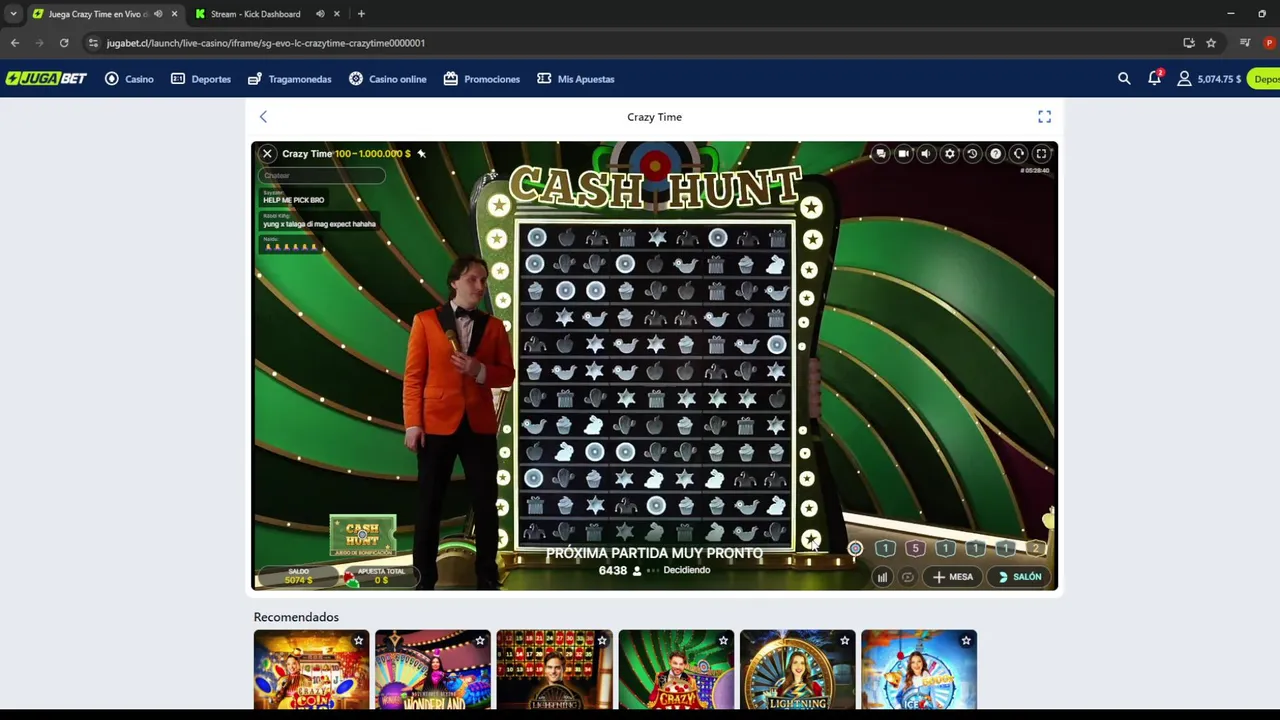1280x720 pixels.
Task: Open the user account balance 5,074.75 $
Action: tap(1209, 79)
